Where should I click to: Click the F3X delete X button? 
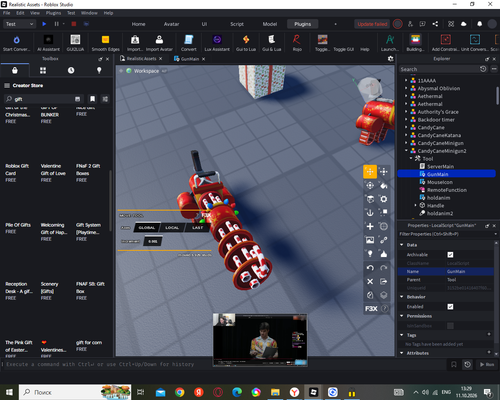tap(370, 281)
